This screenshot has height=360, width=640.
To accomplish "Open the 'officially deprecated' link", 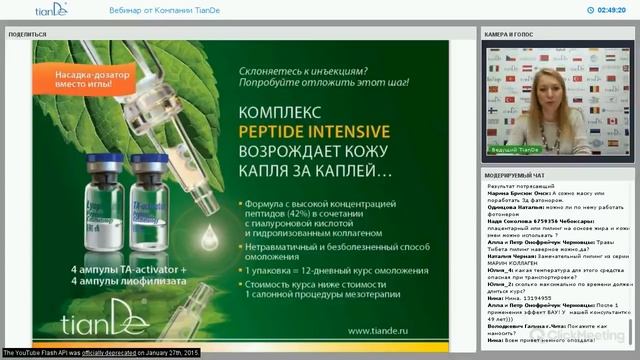I will [109, 353].
